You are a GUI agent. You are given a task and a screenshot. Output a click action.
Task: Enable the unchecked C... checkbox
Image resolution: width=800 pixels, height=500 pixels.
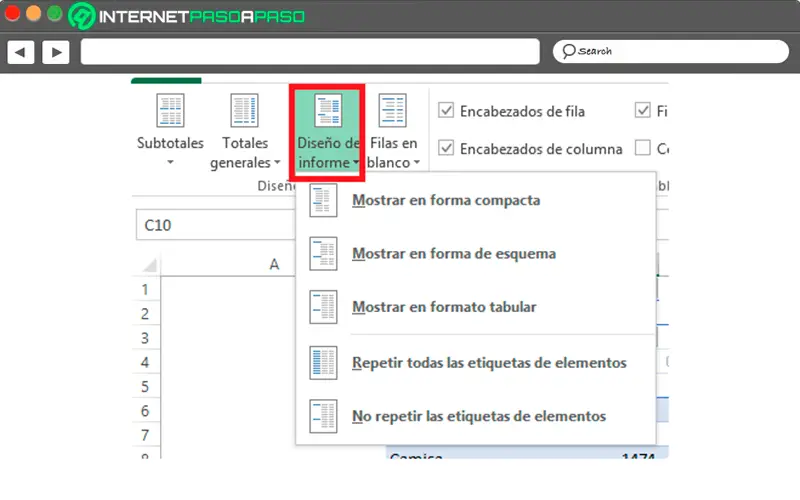(642, 148)
